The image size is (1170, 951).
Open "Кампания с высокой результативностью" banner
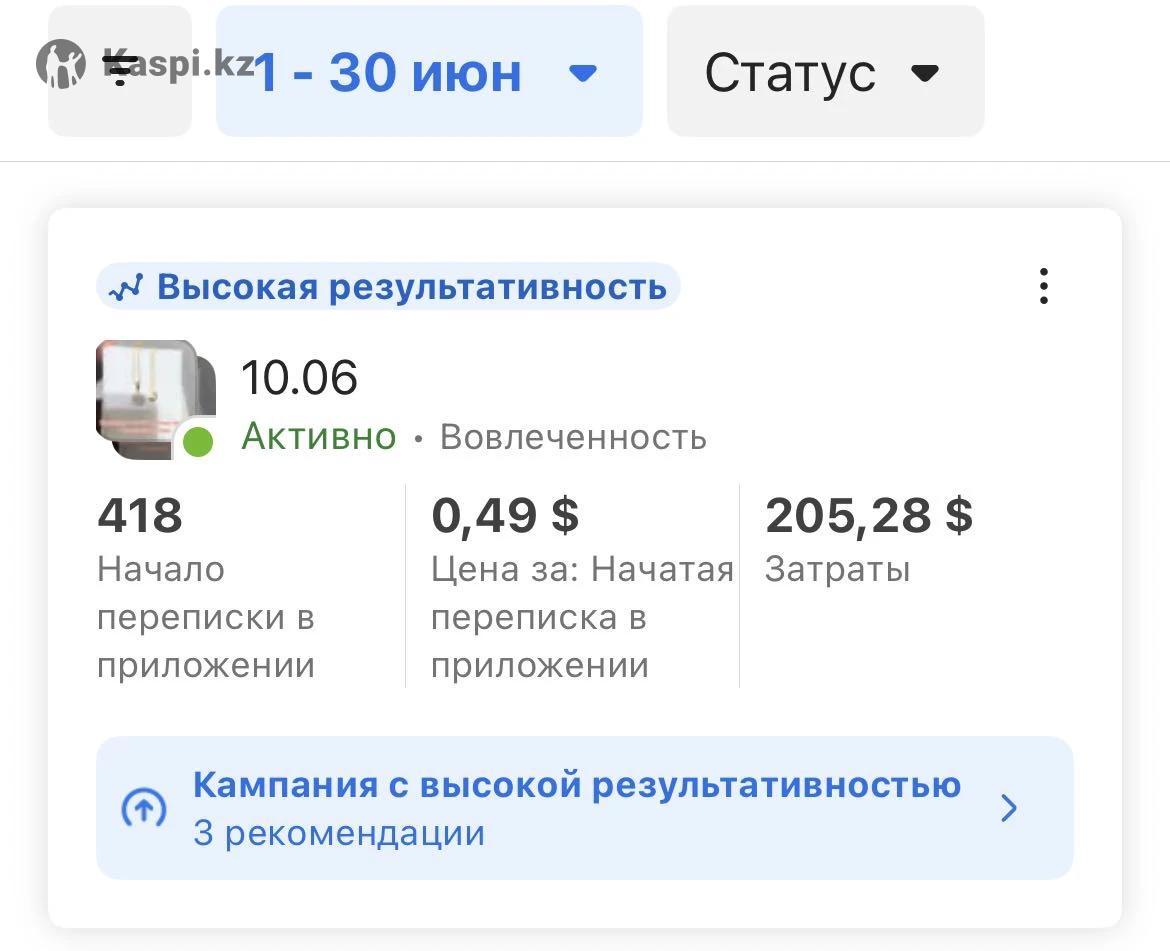[x=576, y=785]
